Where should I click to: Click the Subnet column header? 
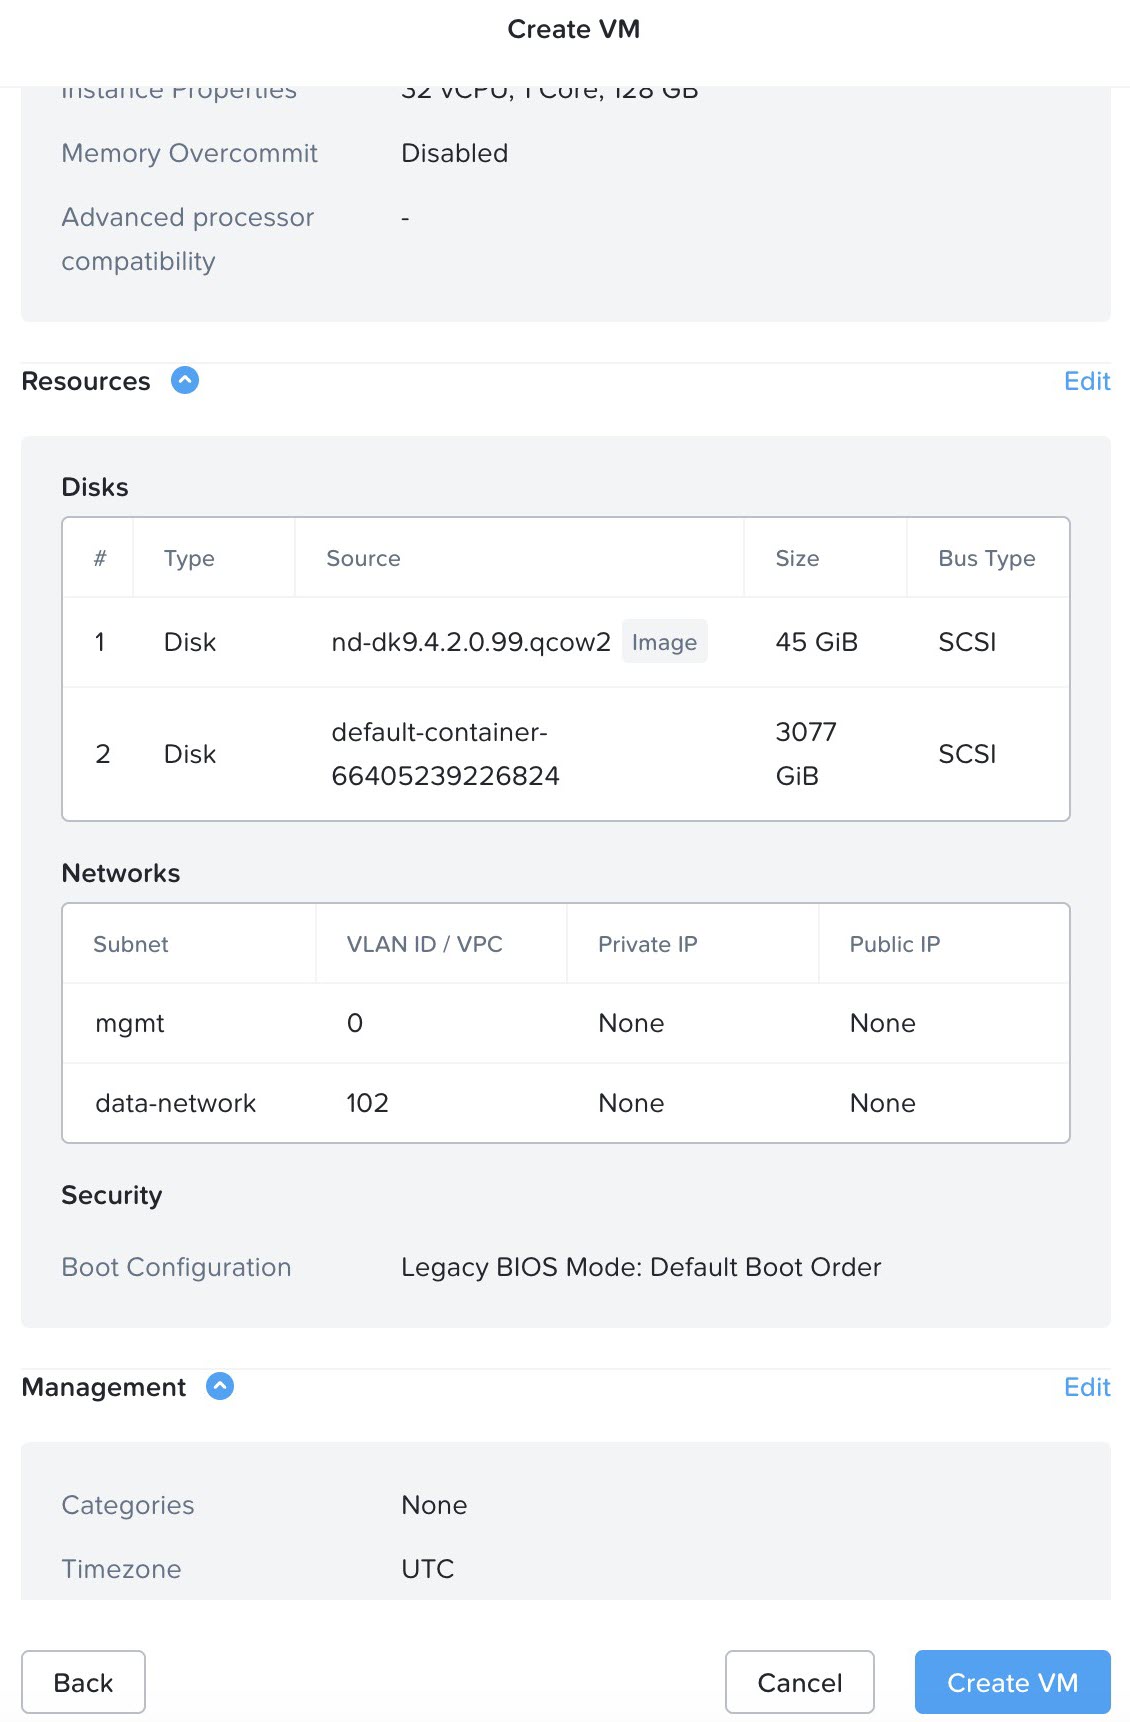point(130,944)
